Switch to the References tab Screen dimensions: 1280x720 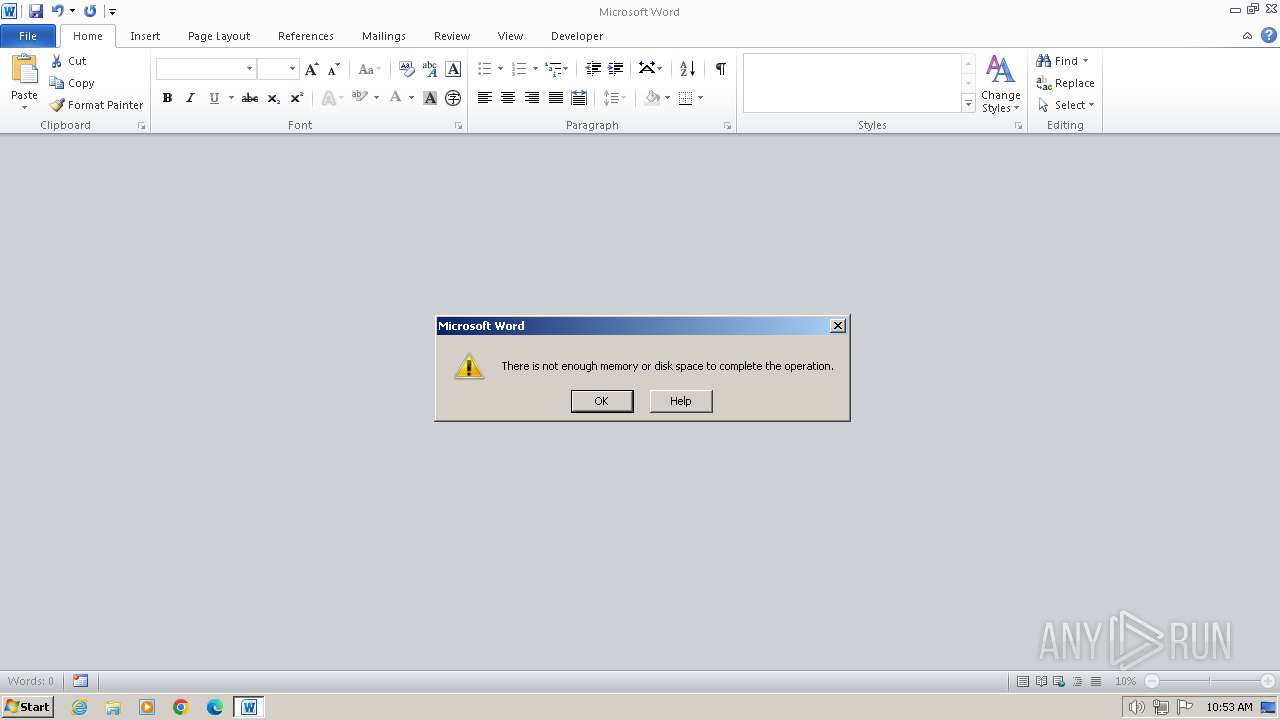pyautogui.click(x=306, y=36)
